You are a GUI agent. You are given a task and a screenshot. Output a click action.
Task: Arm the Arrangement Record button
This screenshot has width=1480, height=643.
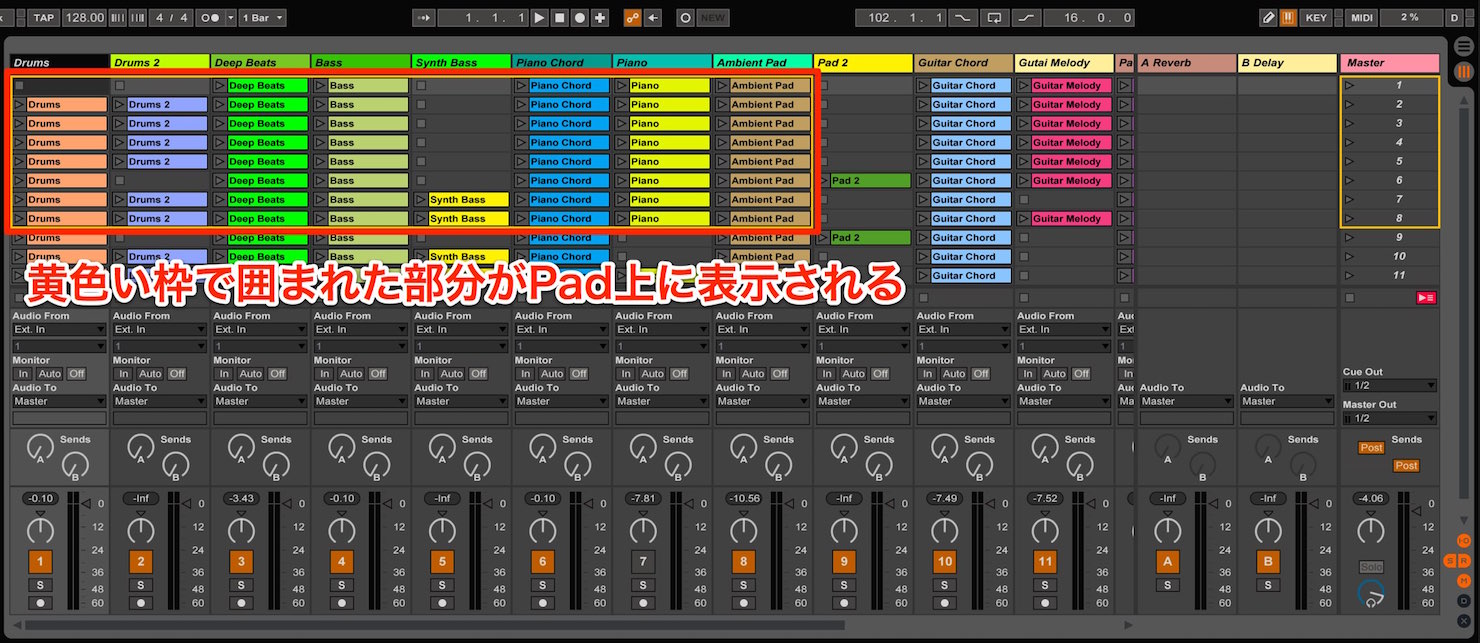[579, 18]
